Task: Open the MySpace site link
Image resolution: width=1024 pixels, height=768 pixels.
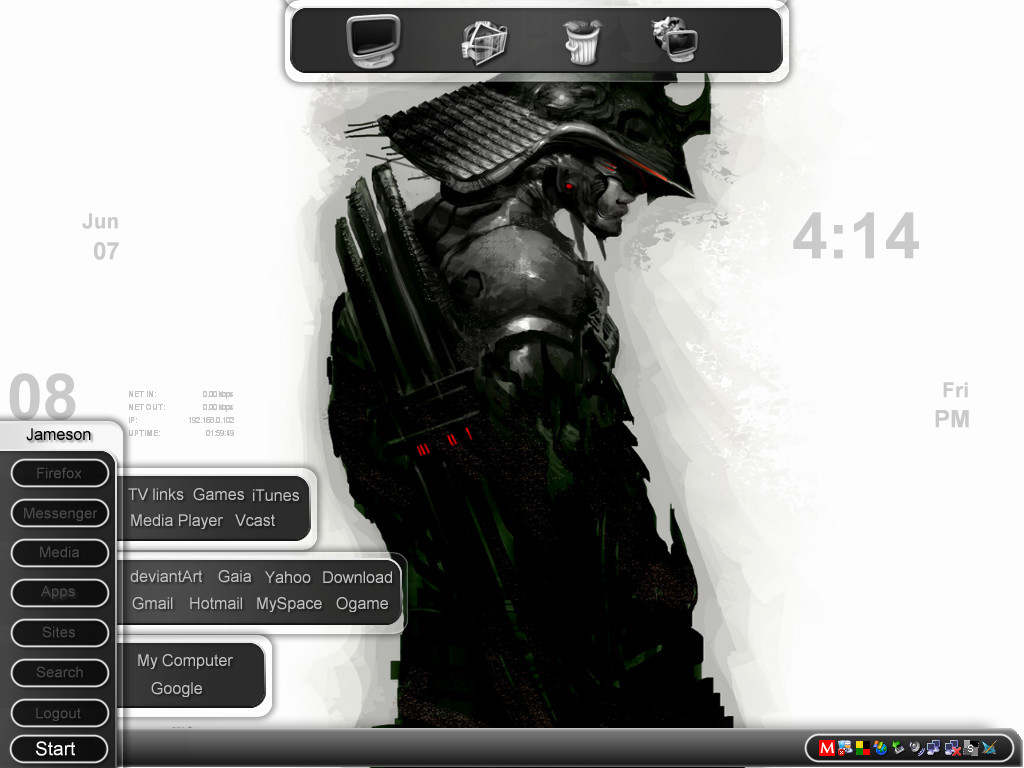Action: [x=289, y=603]
